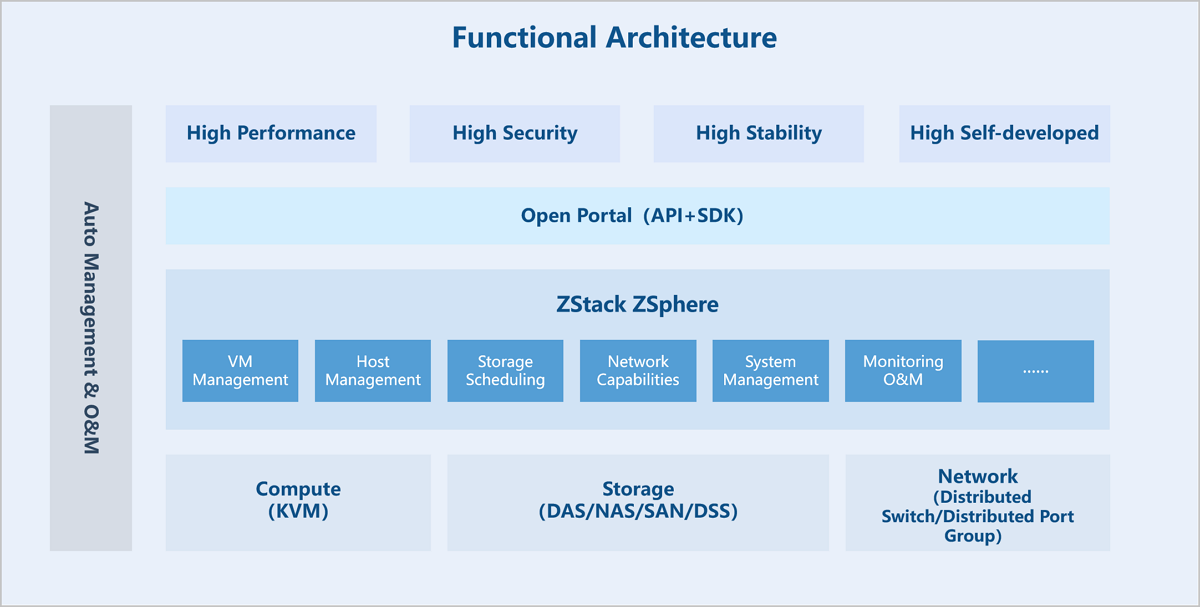Select the Network Capabilities module

pyautogui.click(x=638, y=371)
